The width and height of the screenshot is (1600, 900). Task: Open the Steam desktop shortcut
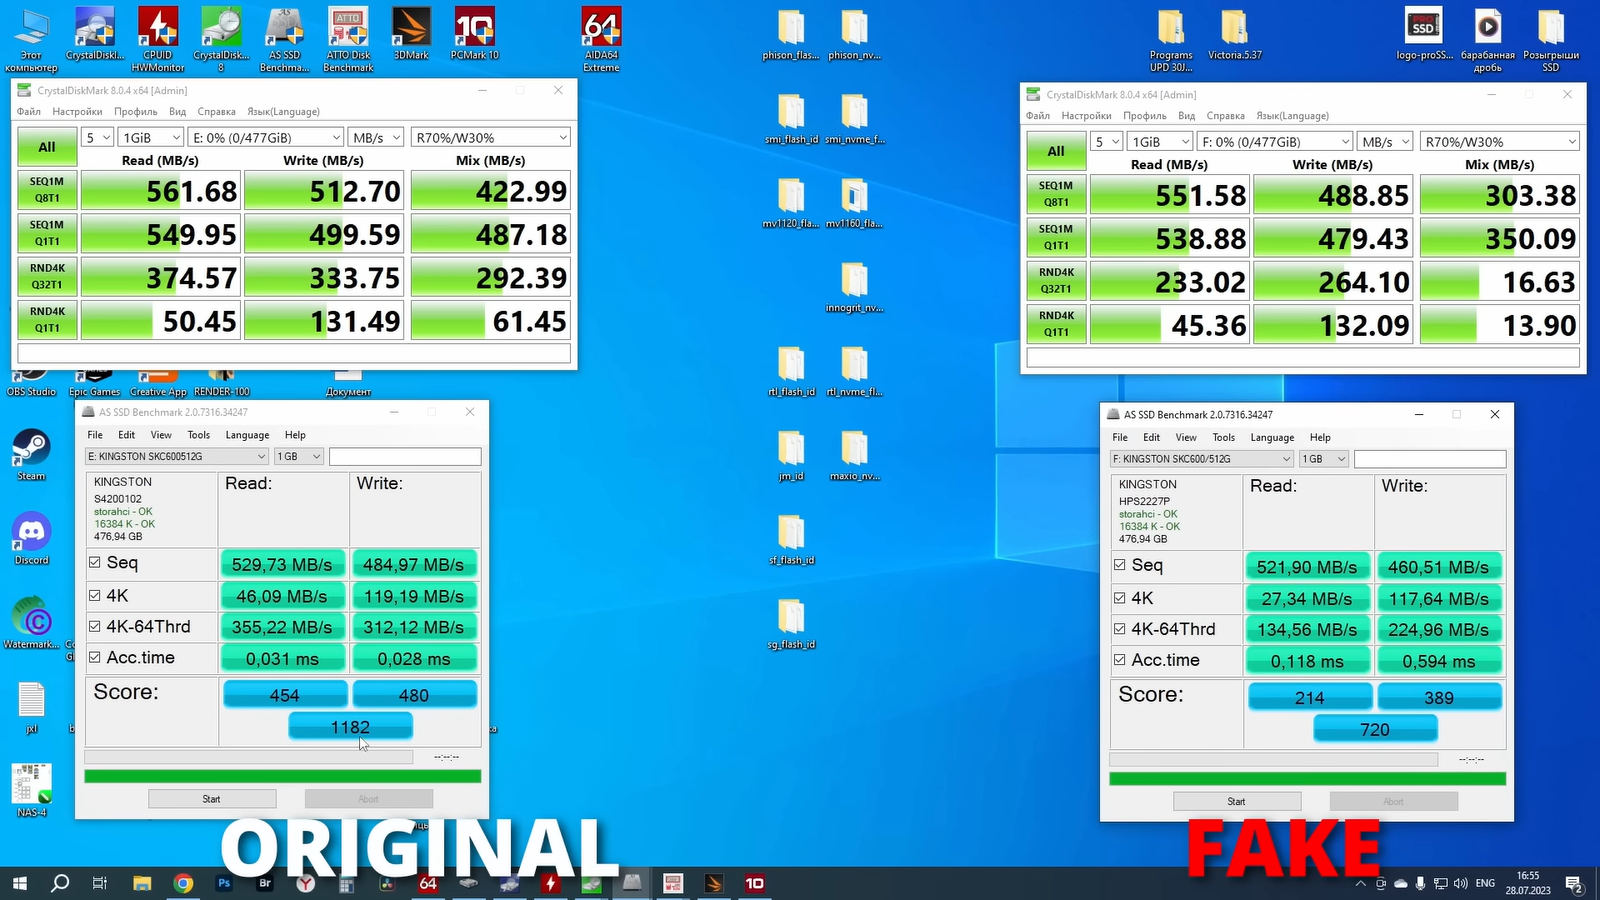click(x=31, y=450)
